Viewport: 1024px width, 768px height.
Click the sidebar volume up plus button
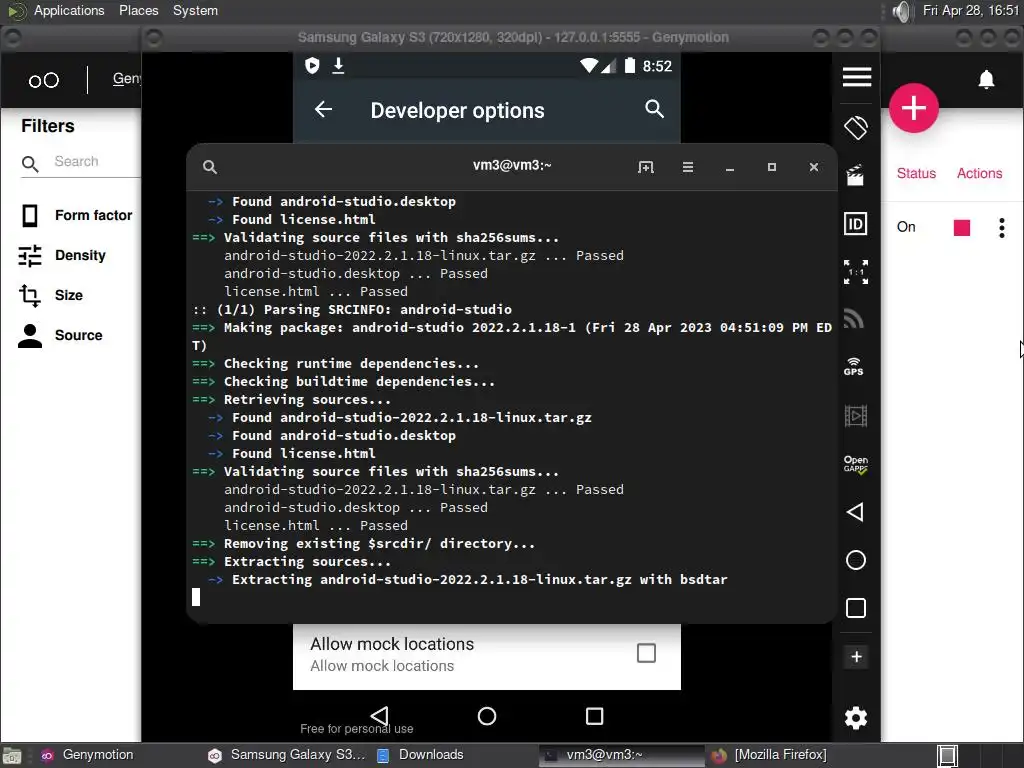coord(856,656)
